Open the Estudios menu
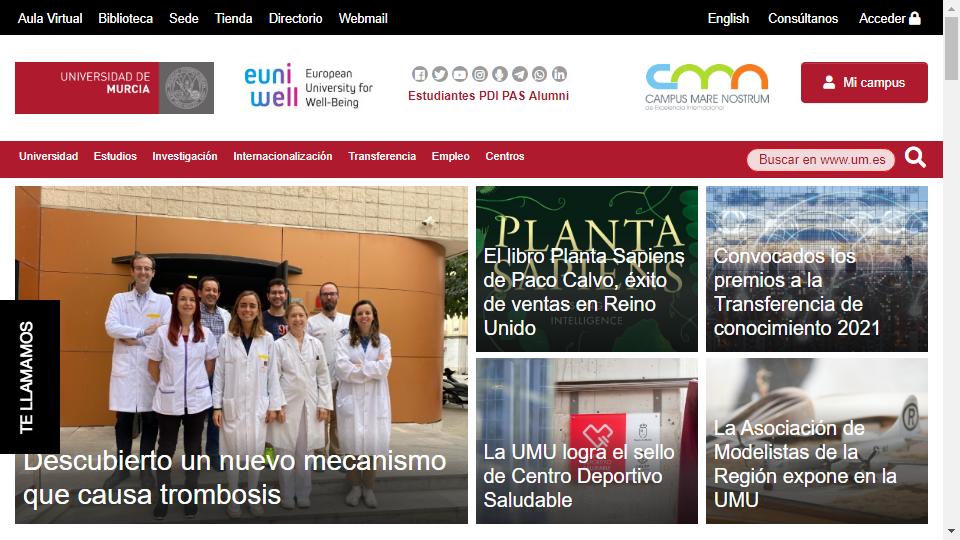 point(115,156)
